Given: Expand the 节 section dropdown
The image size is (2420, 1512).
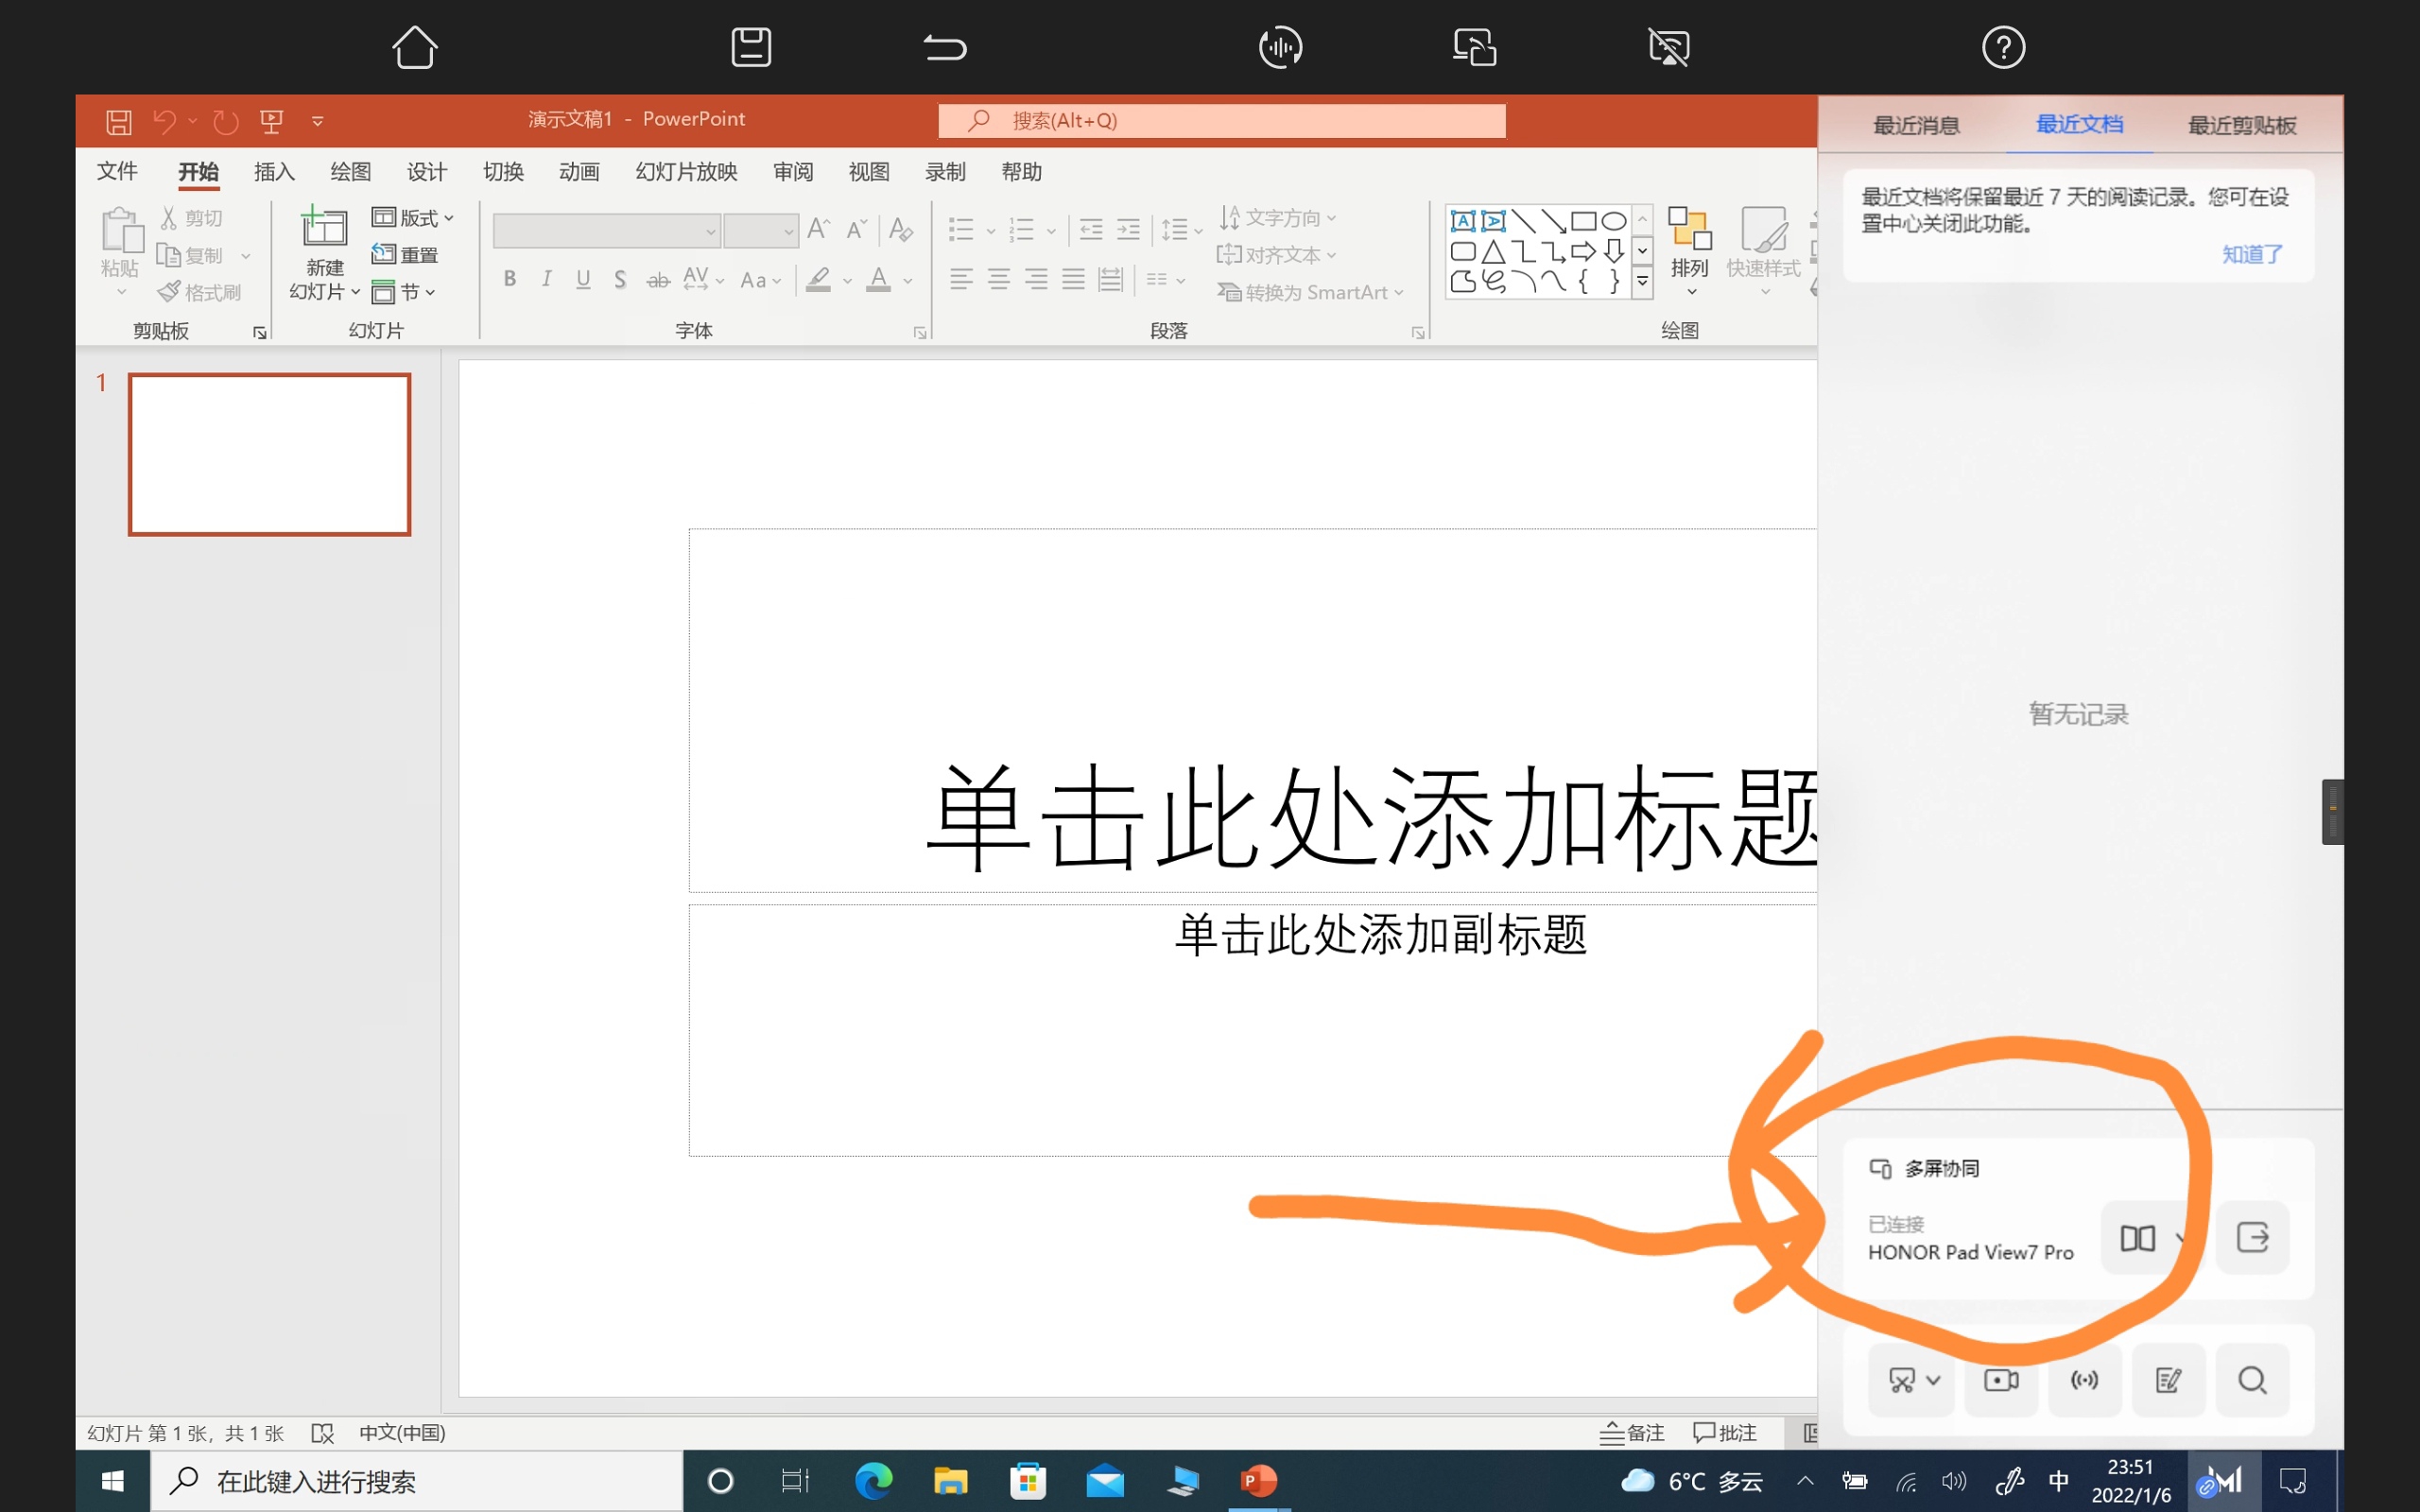Looking at the screenshot, I should pyautogui.click(x=403, y=292).
